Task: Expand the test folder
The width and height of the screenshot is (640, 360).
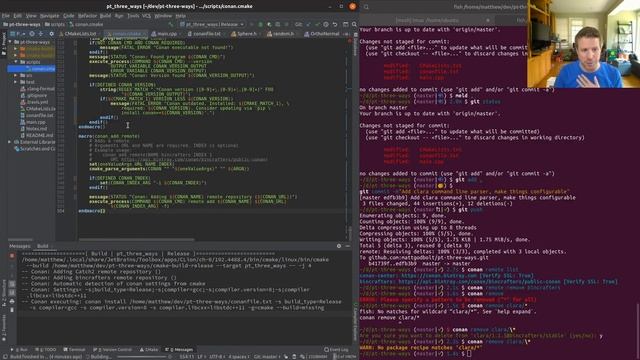Action: (16, 82)
